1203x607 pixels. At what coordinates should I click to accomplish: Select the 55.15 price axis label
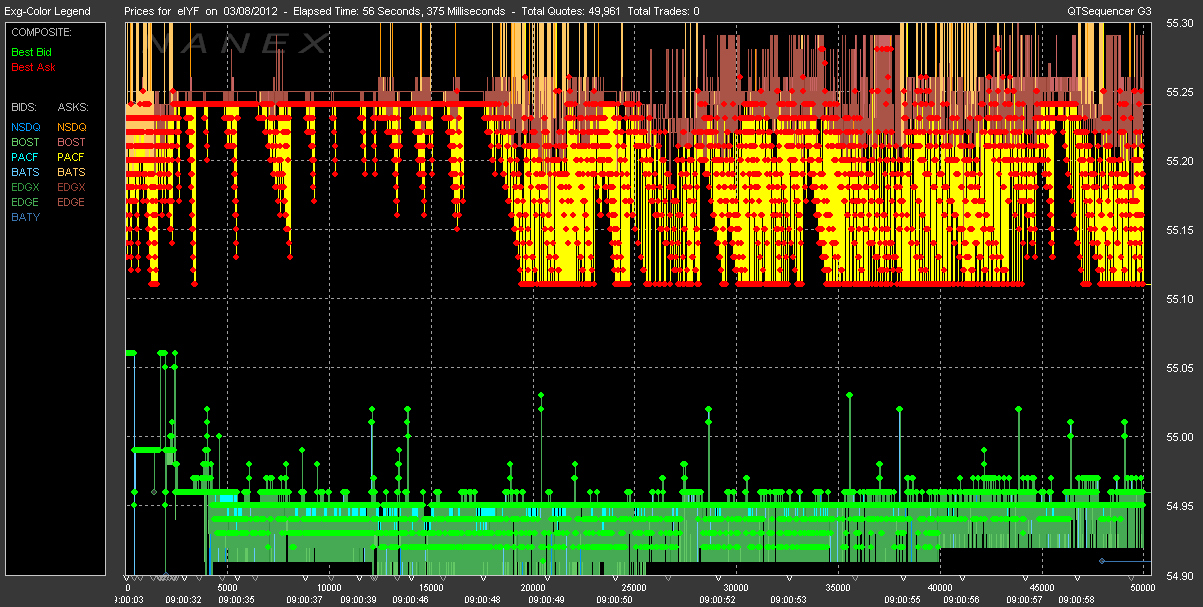coord(1180,231)
